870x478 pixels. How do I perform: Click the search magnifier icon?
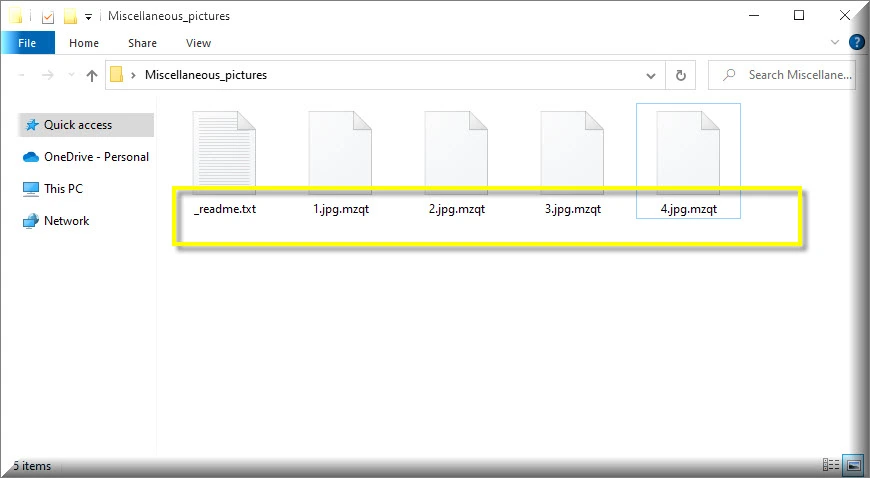coord(729,74)
